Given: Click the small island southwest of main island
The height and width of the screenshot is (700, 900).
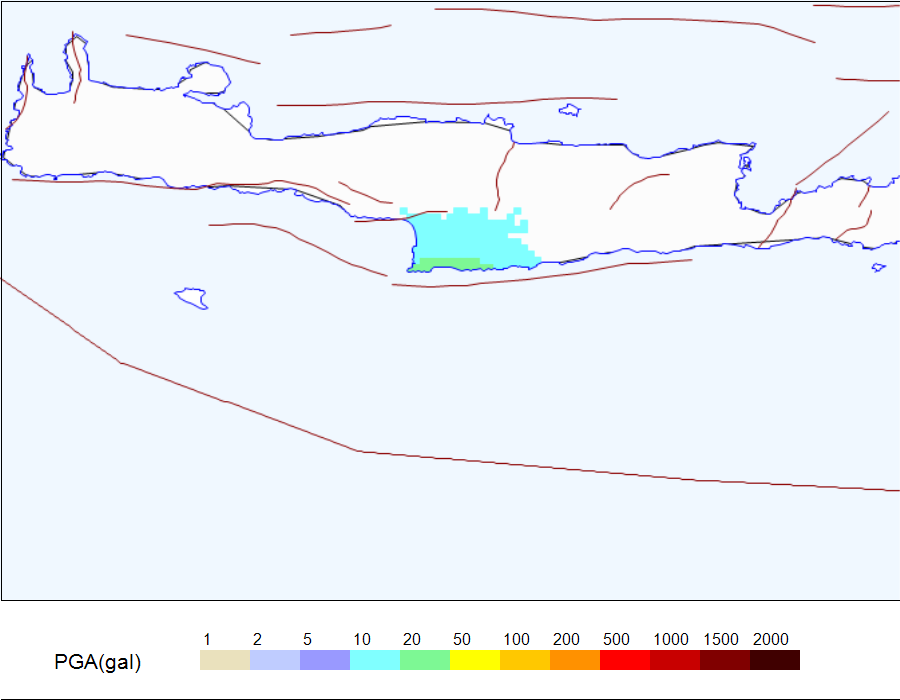Looking at the screenshot, I should pos(192,298).
